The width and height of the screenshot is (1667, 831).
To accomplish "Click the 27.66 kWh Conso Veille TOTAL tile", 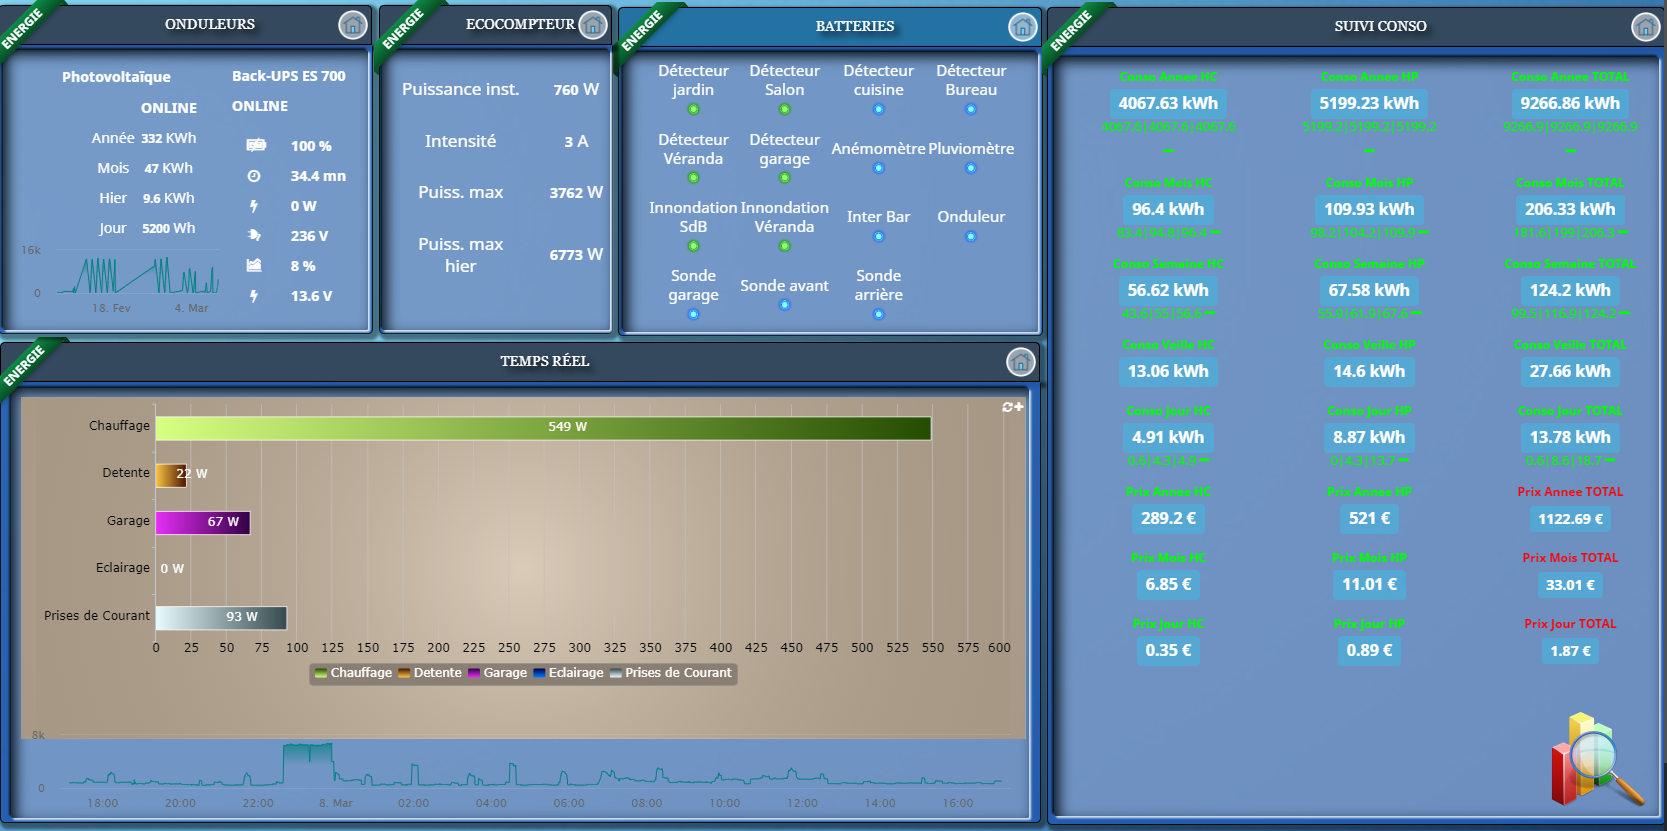I will (x=1570, y=371).
